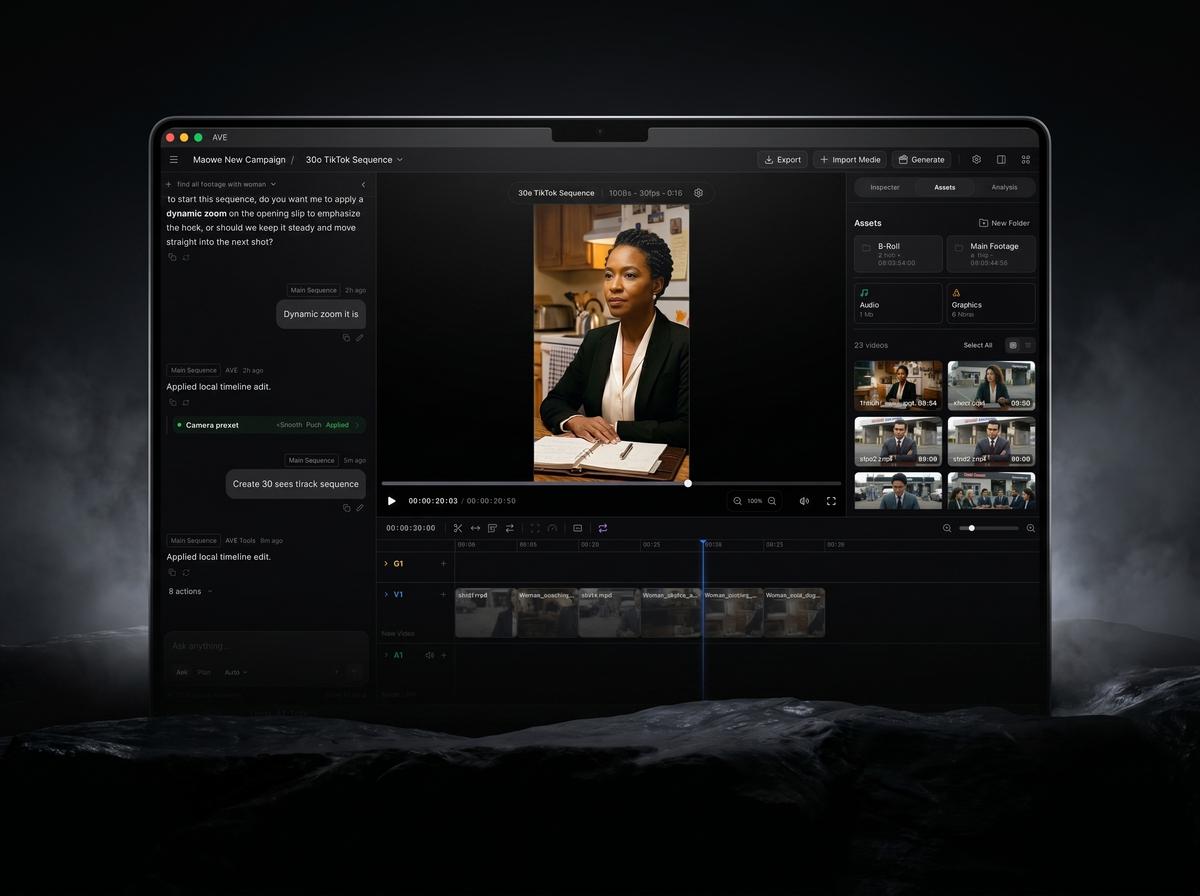This screenshot has height=896, width=1200.
Task: Expand the A1 track
Action: [386, 655]
